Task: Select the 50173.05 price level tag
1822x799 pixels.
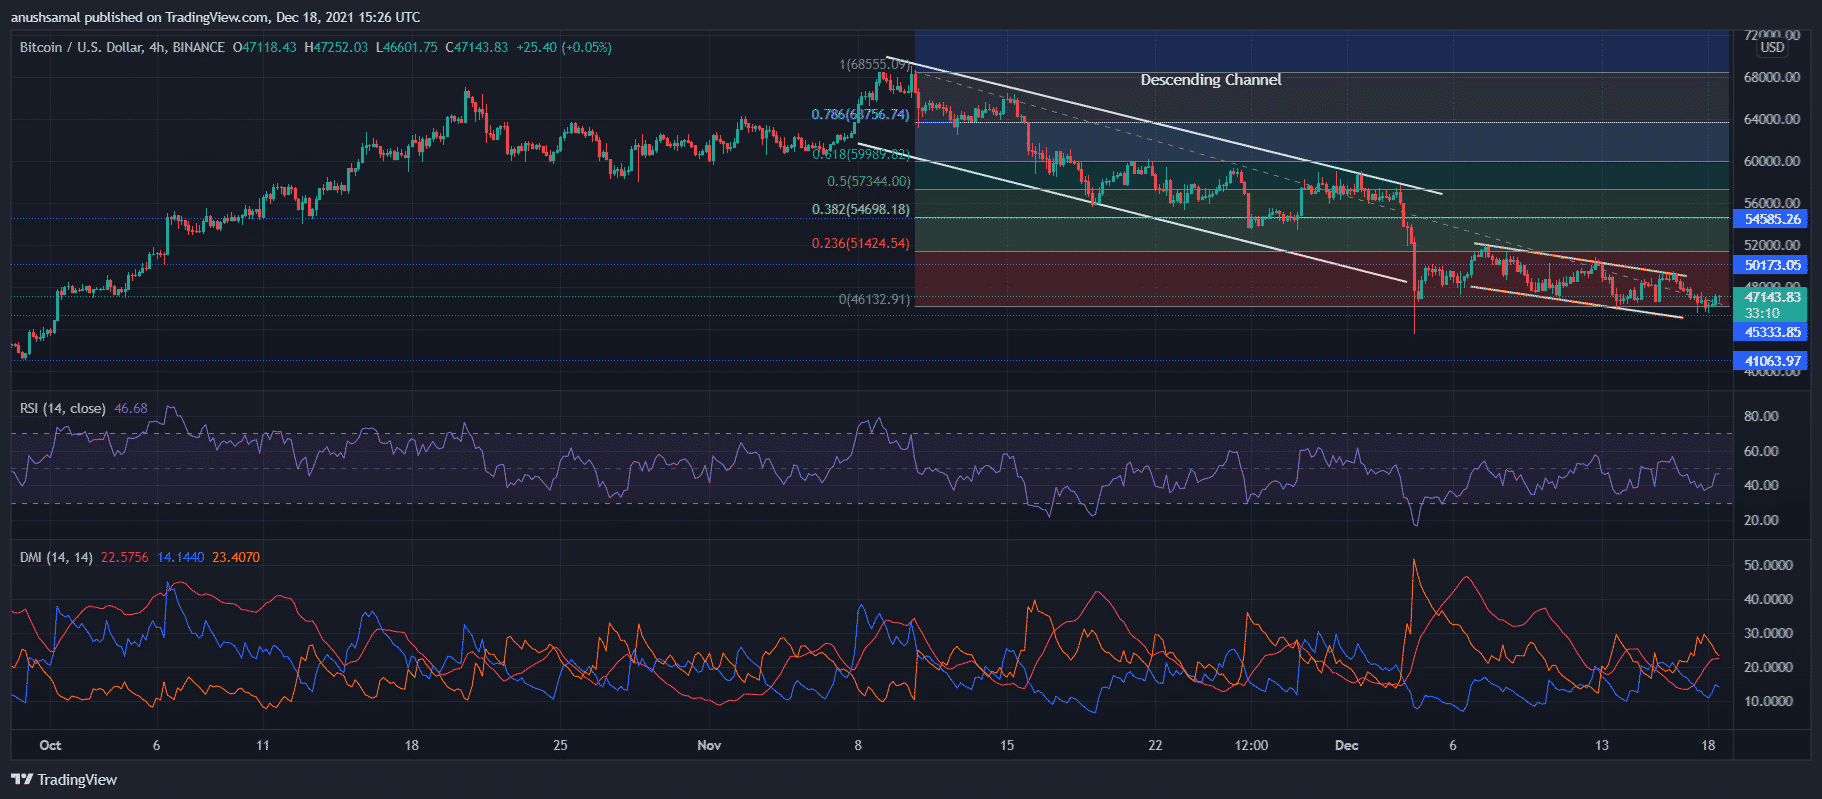Action: (x=1771, y=265)
